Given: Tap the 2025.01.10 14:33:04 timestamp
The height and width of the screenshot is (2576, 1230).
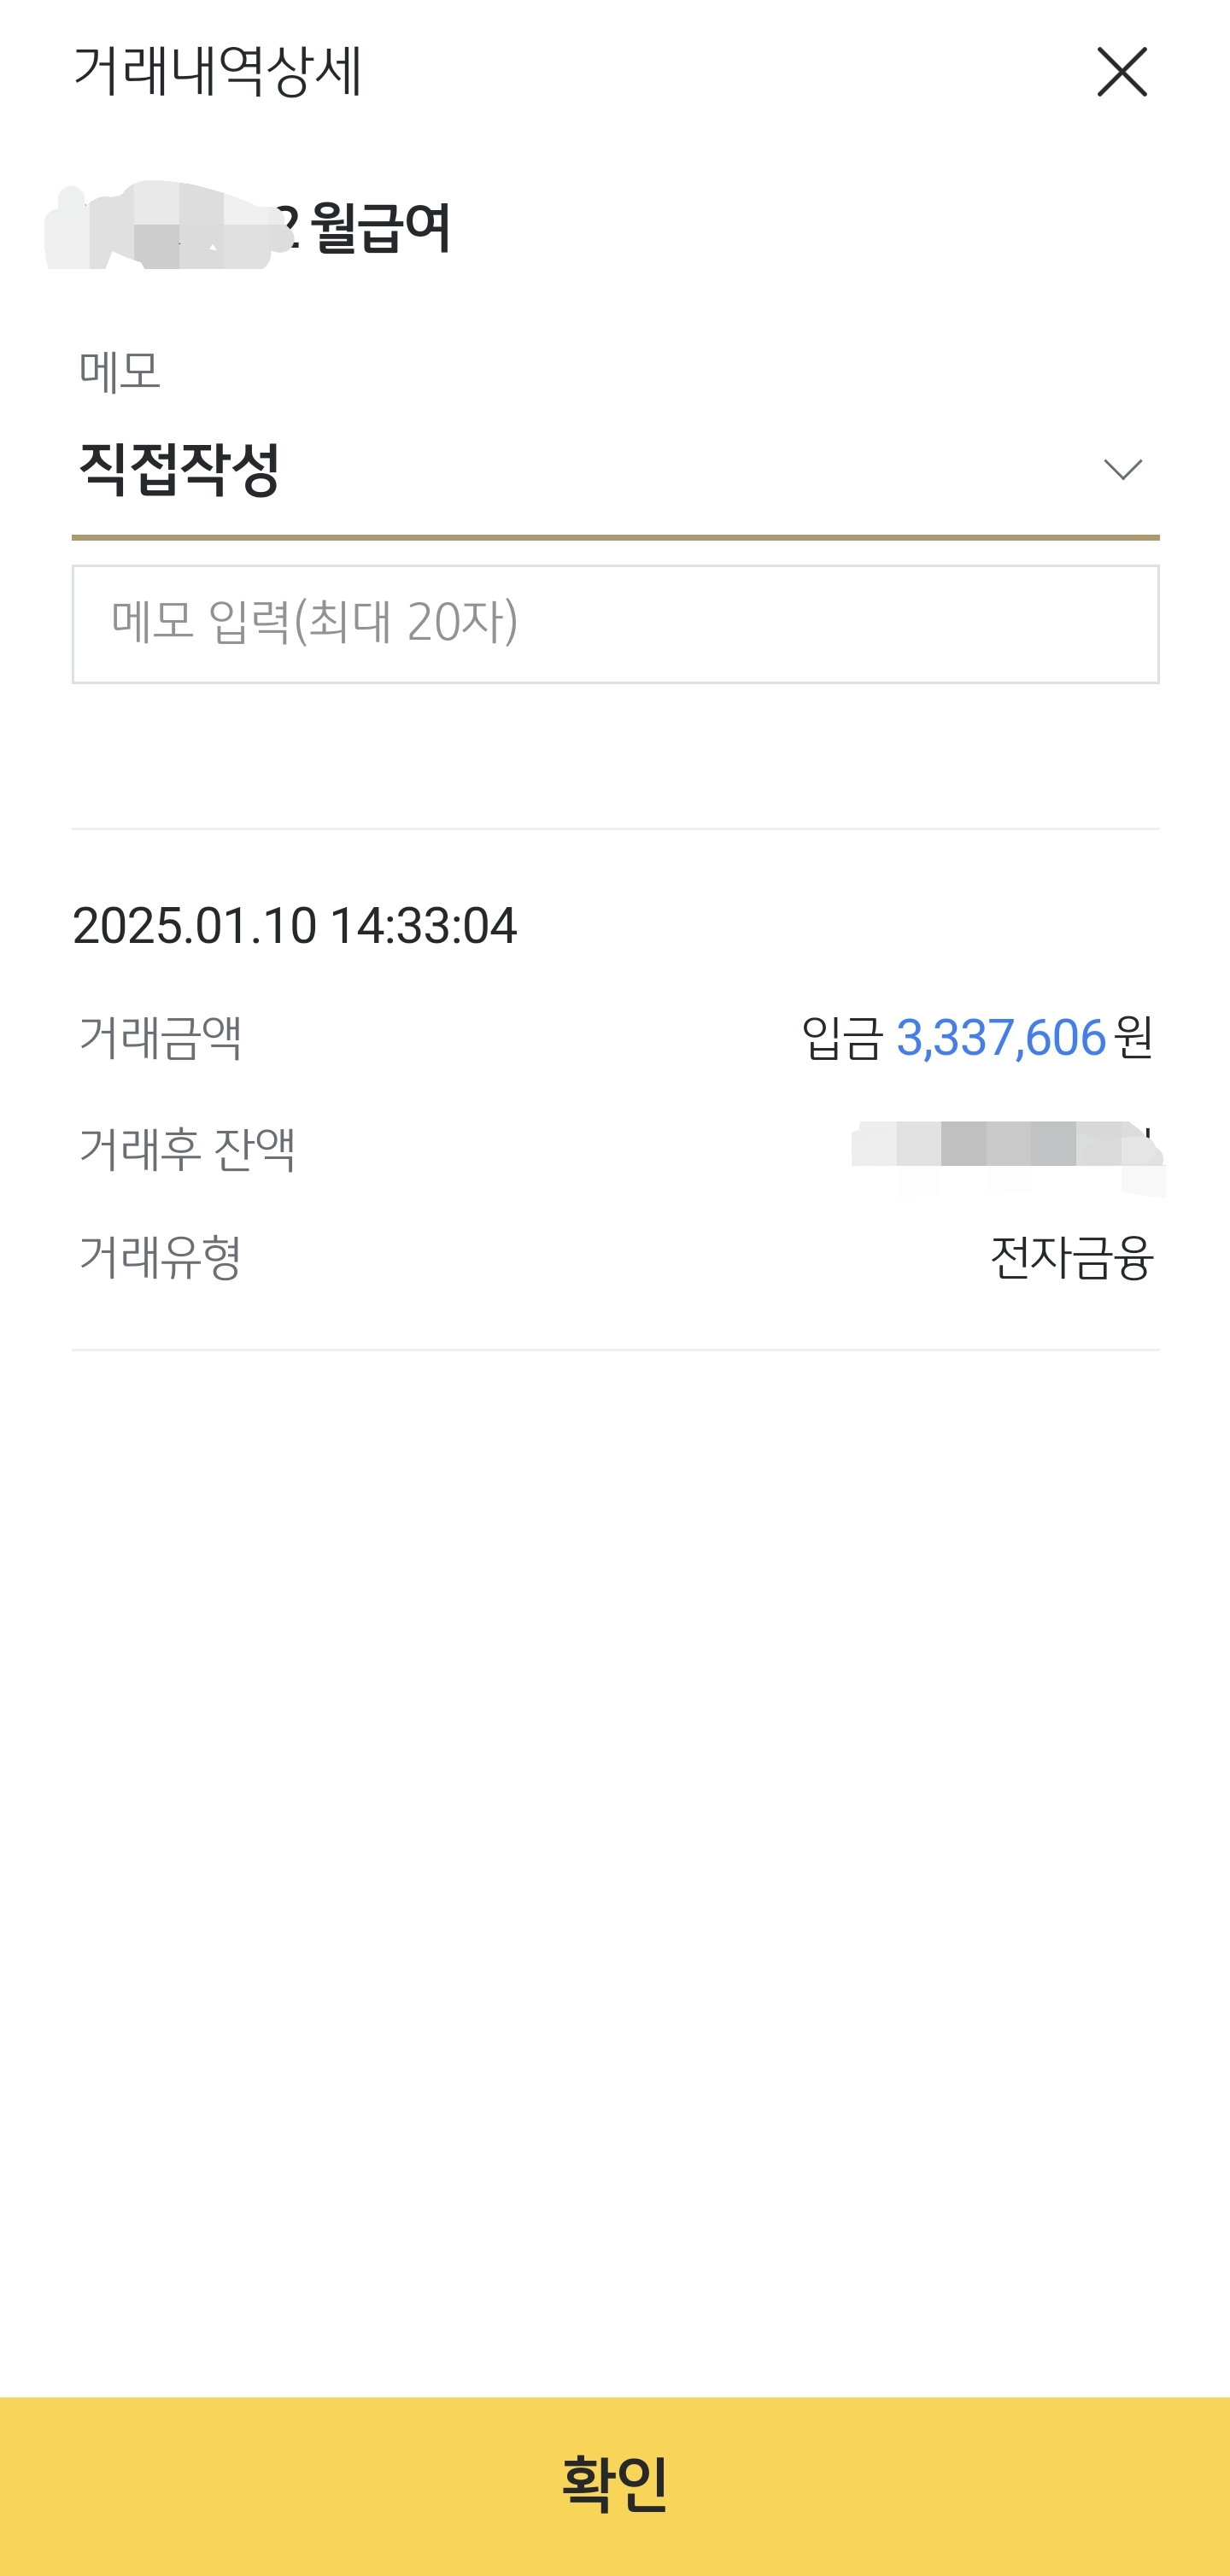Looking at the screenshot, I should (295, 925).
